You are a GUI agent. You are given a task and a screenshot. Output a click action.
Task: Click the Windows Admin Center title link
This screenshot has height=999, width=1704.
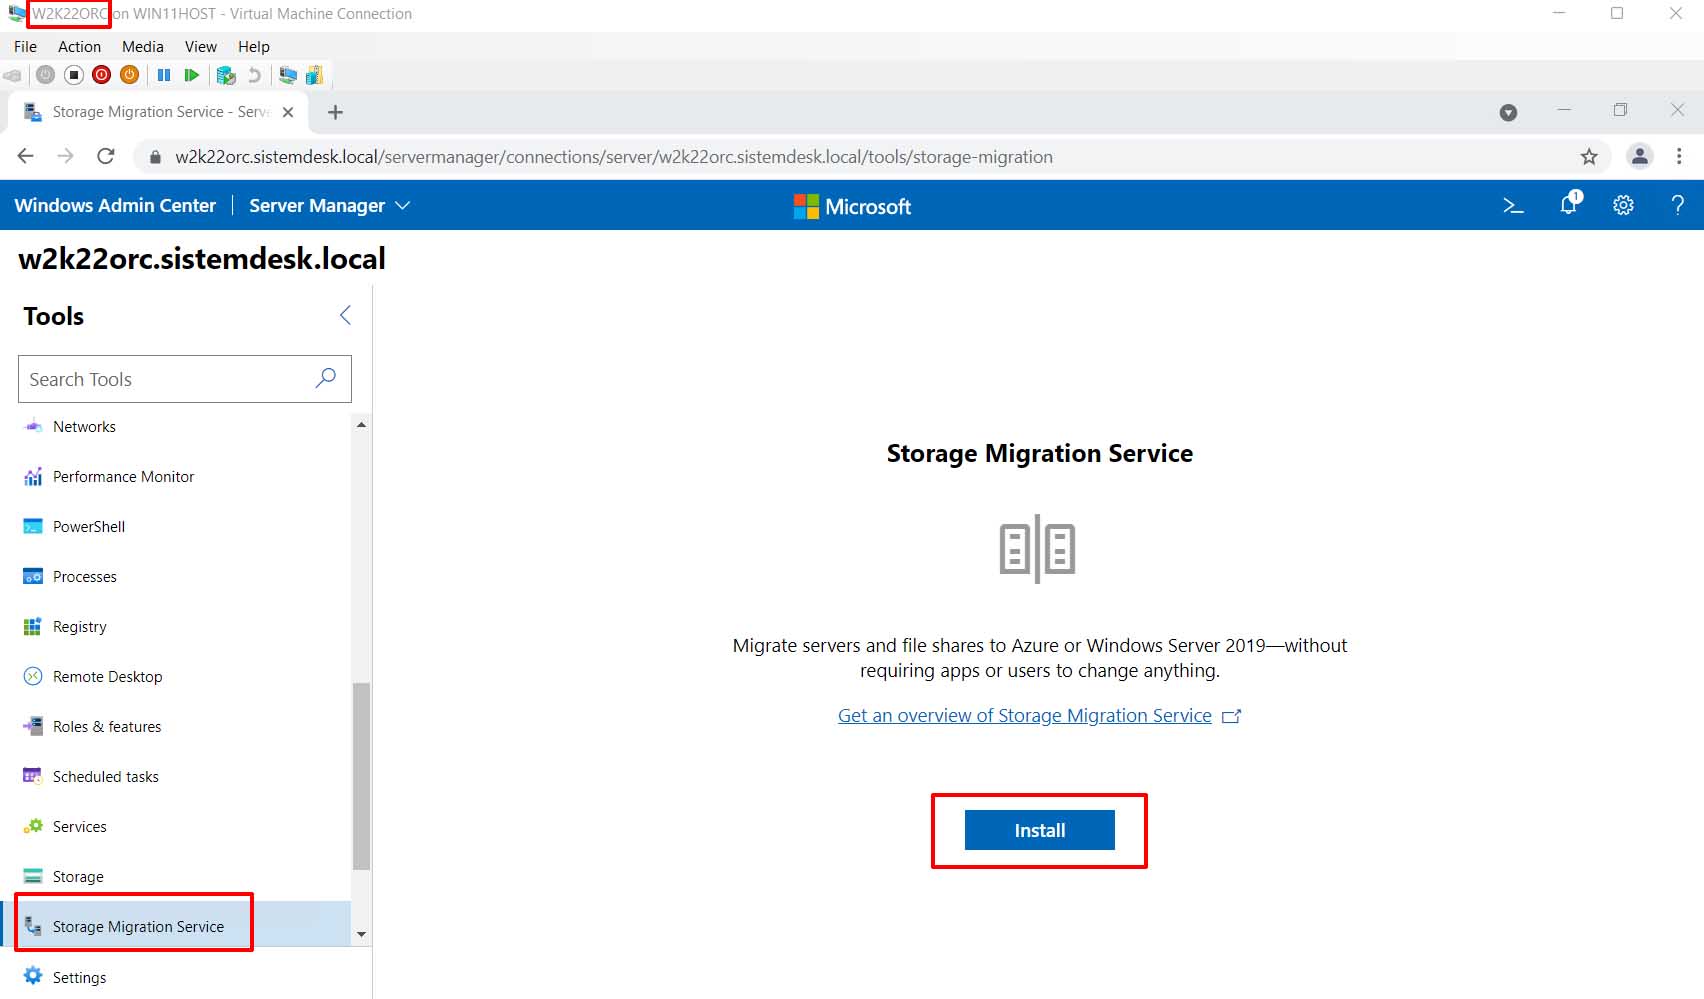(x=115, y=205)
